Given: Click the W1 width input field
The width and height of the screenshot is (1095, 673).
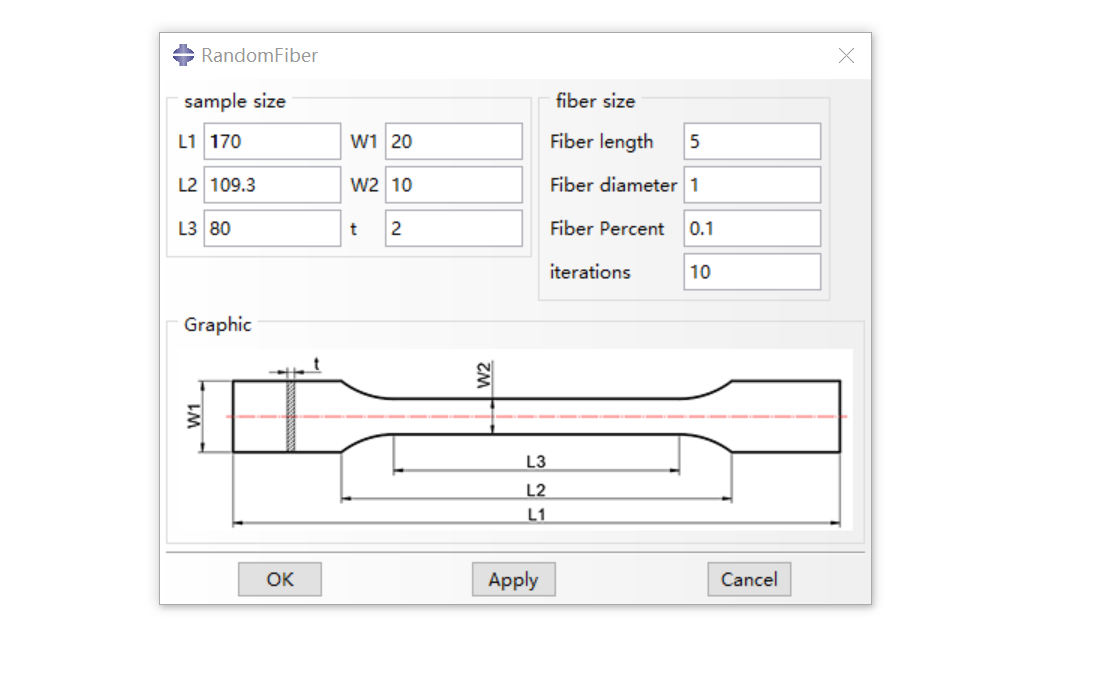Looking at the screenshot, I should click(x=453, y=142).
